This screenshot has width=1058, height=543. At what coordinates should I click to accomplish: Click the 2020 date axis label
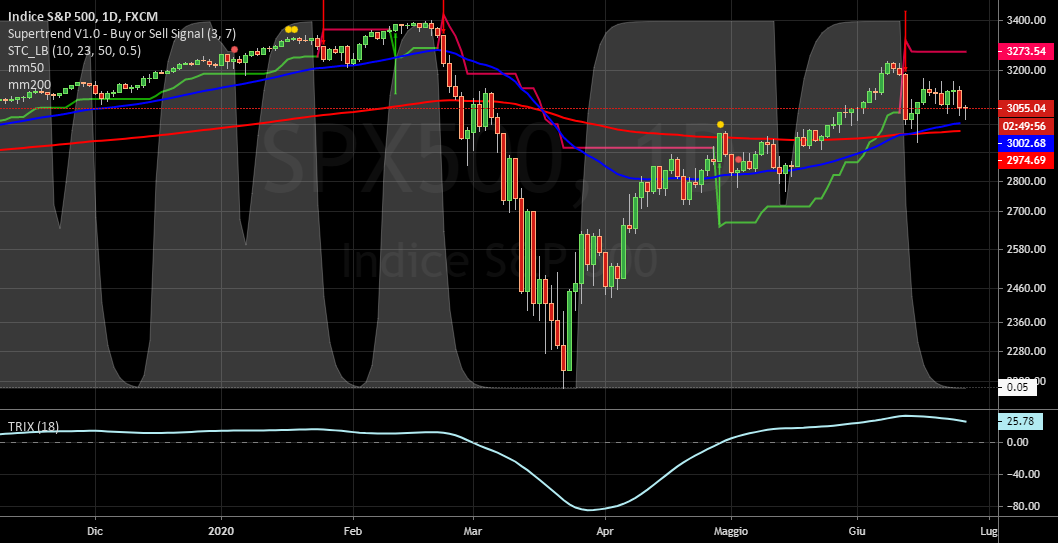click(x=221, y=531)
